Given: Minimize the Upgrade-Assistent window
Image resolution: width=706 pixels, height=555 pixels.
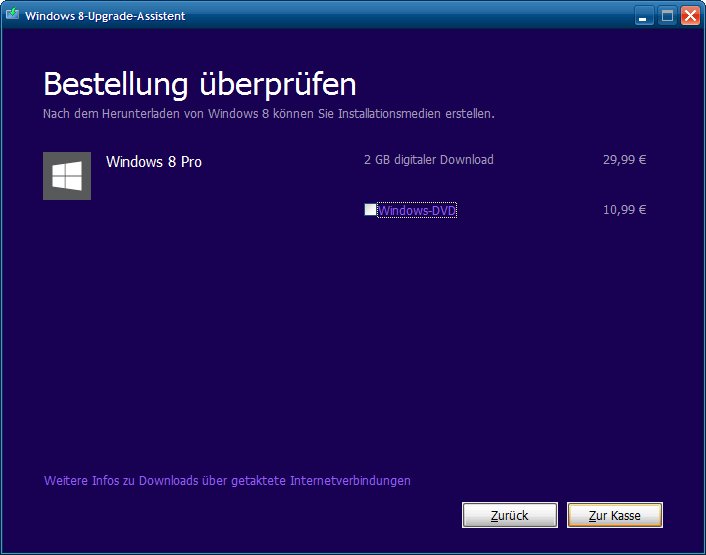Looking at the screenshot, I should point(644,16).
